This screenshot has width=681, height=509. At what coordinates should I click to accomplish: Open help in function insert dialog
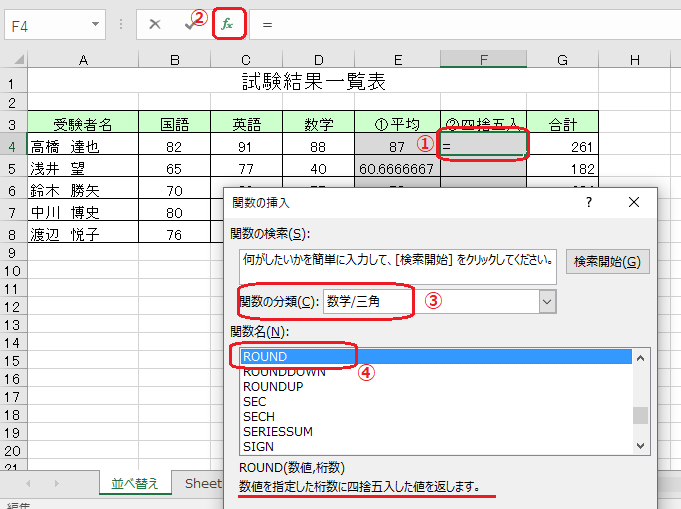click(x=588, y=202)
